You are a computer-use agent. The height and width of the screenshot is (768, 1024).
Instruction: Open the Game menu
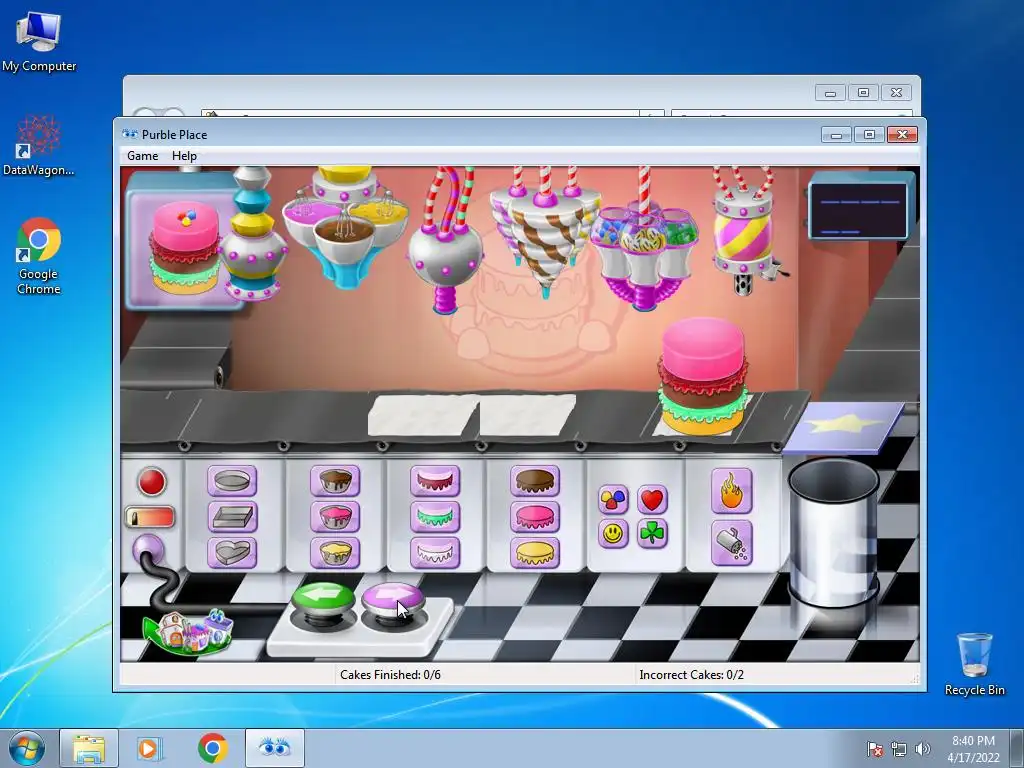[142, 155]
